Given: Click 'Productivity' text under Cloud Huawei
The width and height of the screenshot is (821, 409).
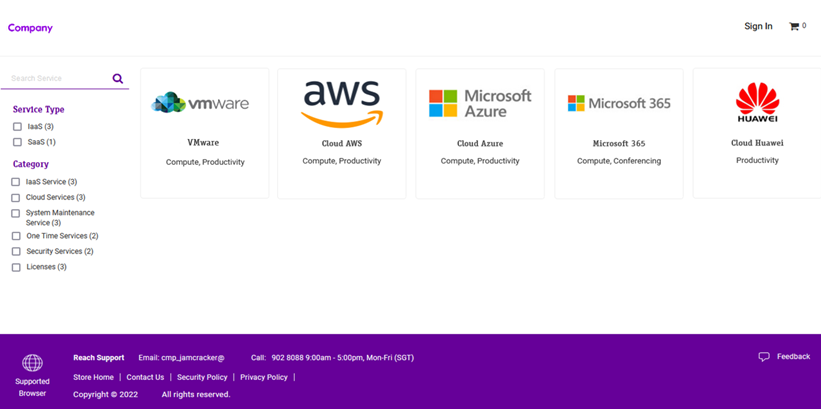Looking at the screenshot, I should [x=758, y=160].
